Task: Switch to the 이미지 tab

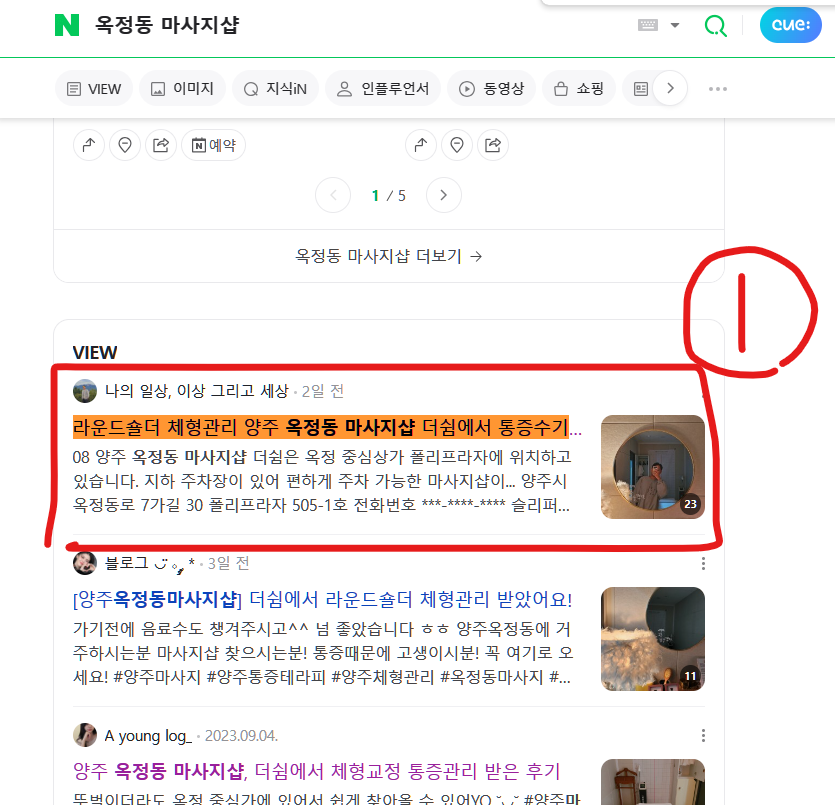Action: tap(183, 88)
